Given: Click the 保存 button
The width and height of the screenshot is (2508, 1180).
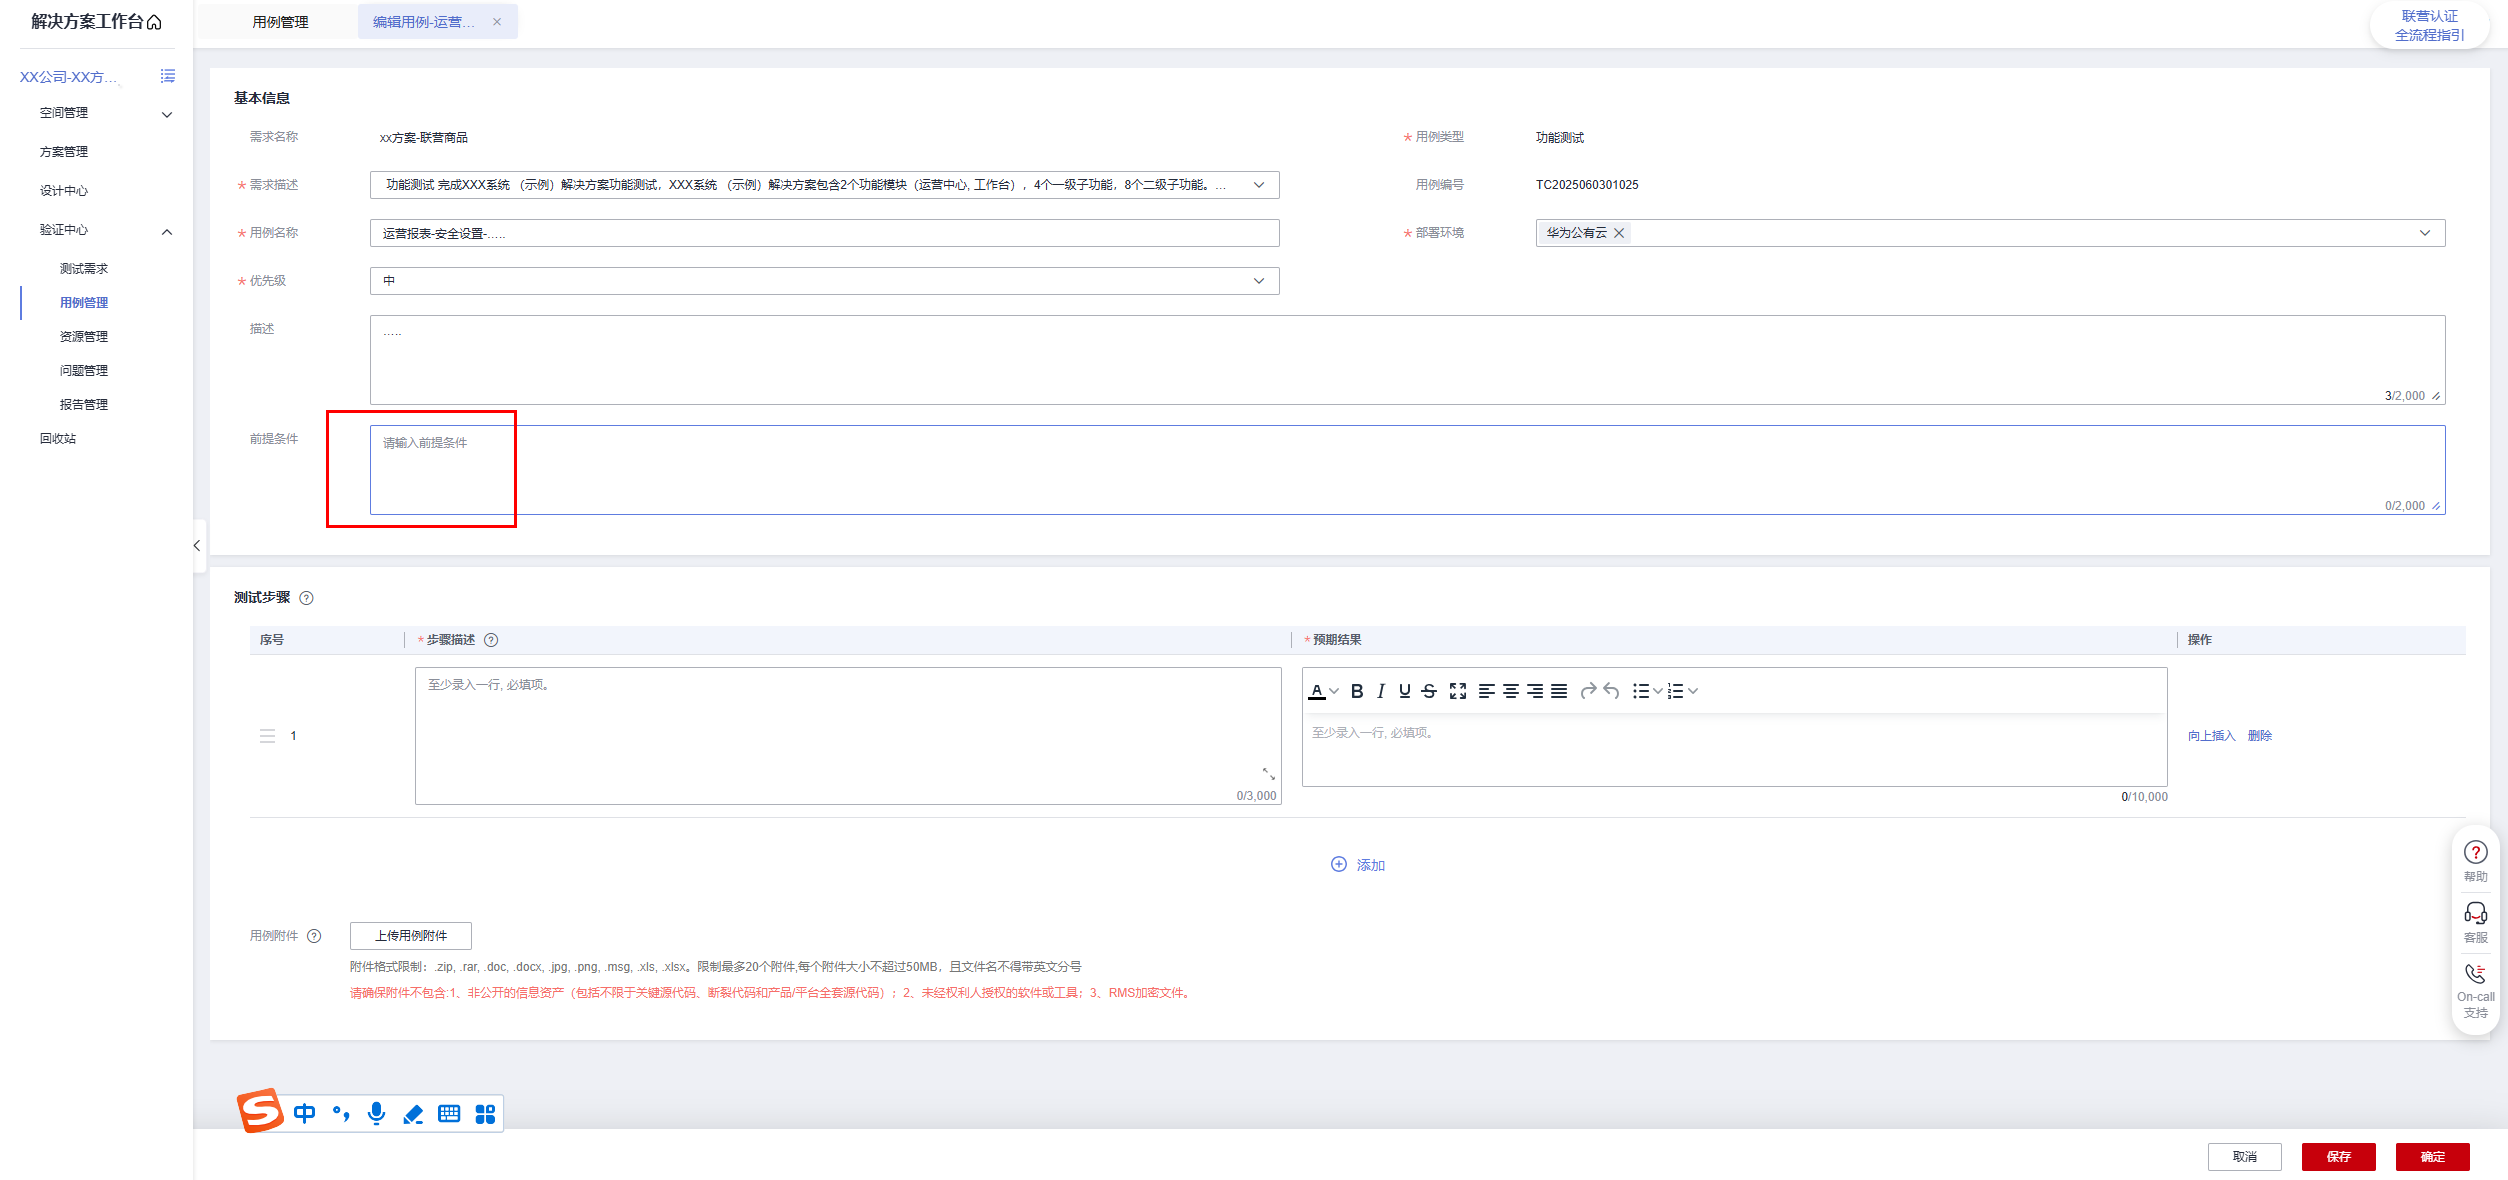Looking at the screenshot, I should tap(2339, 1157).
